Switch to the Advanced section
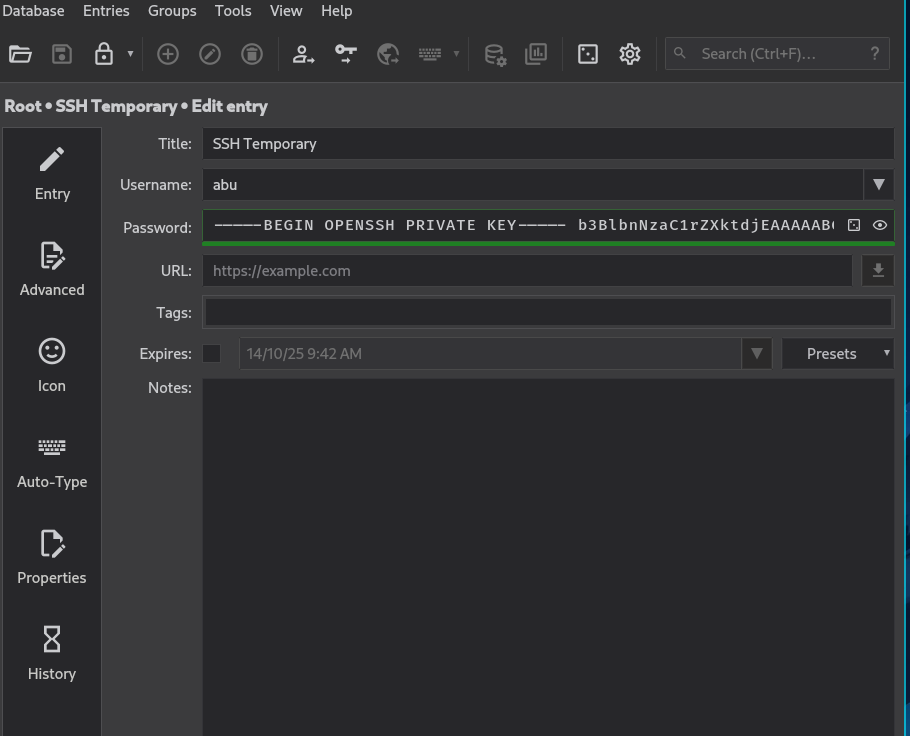 (52, 269)
